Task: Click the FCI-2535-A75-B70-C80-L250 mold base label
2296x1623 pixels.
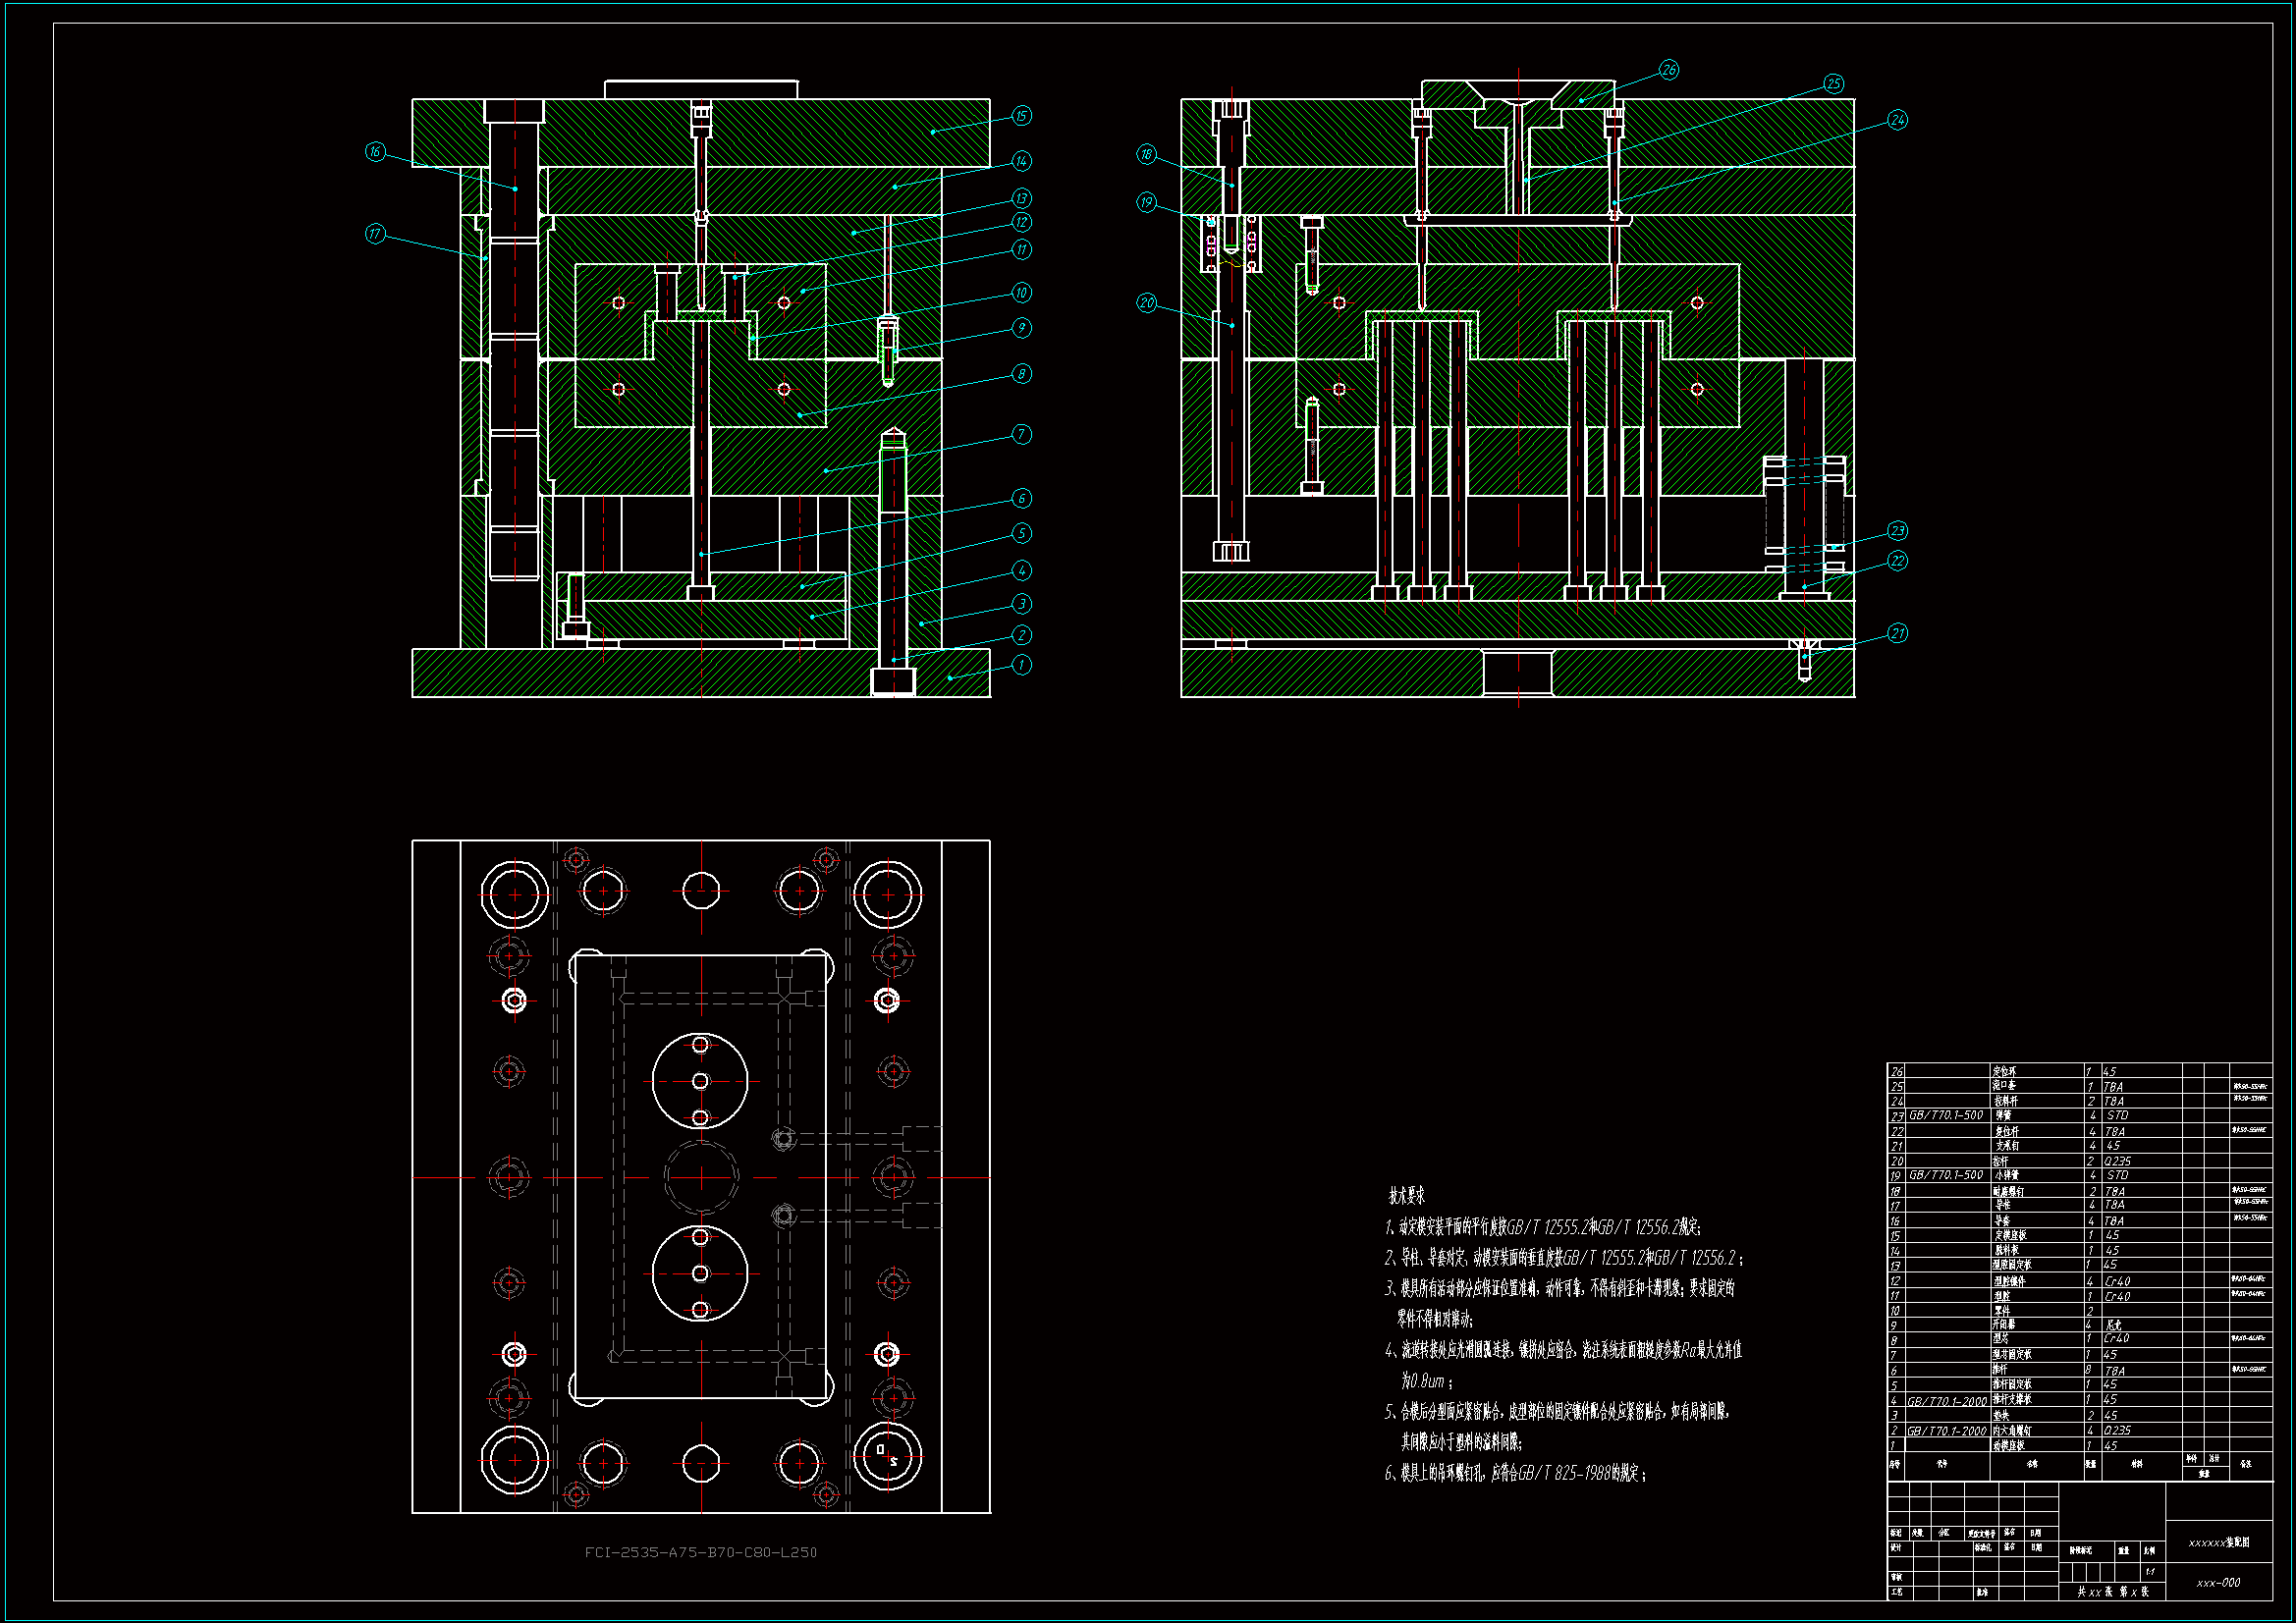Action: click(700, 1552)
